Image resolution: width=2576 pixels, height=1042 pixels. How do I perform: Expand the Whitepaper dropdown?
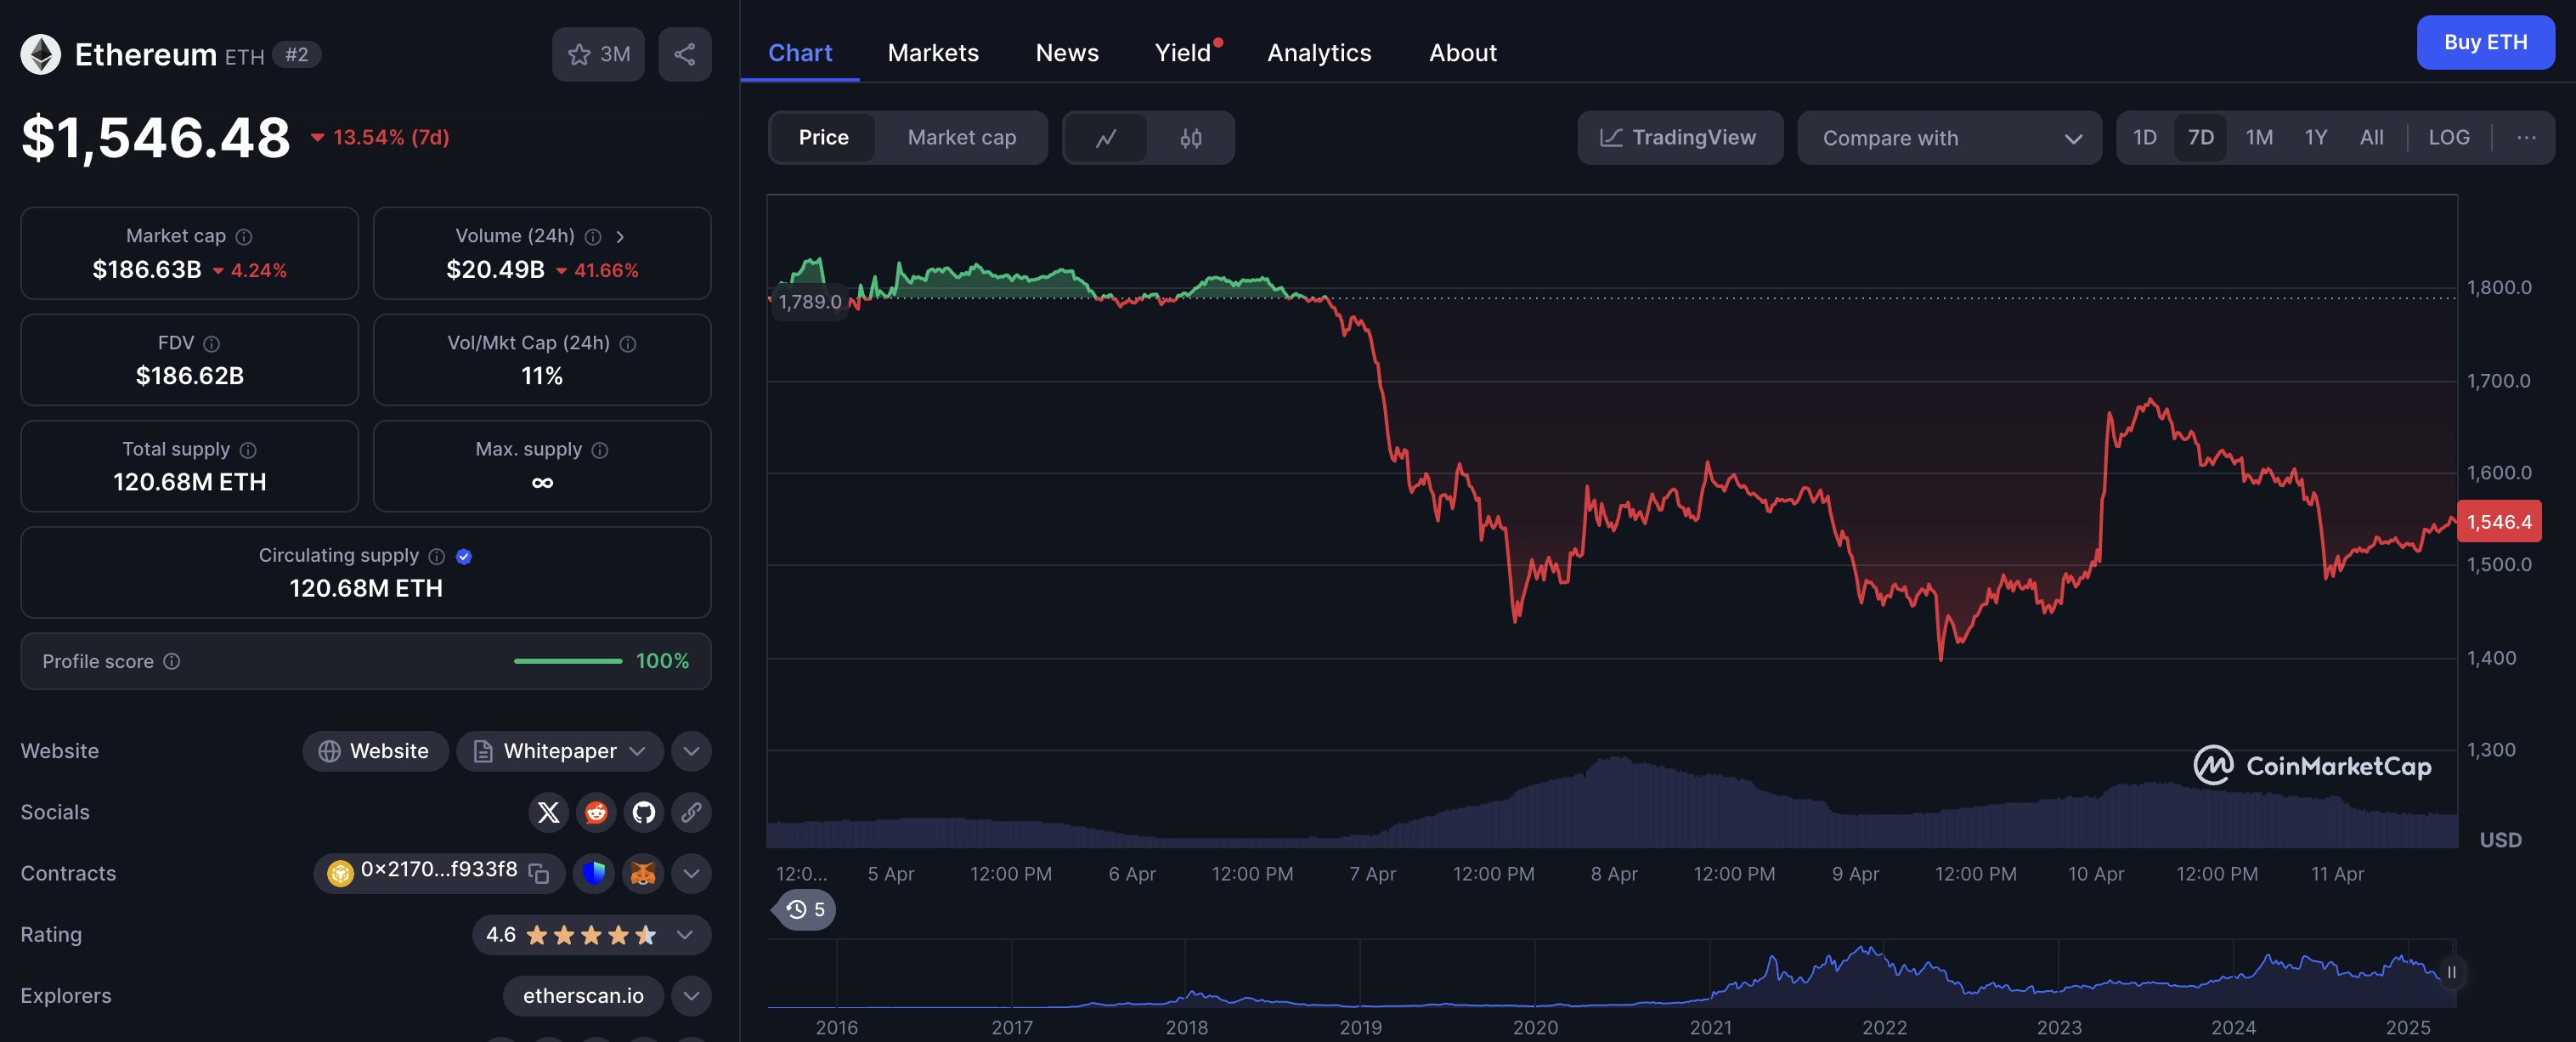(560, 751)
